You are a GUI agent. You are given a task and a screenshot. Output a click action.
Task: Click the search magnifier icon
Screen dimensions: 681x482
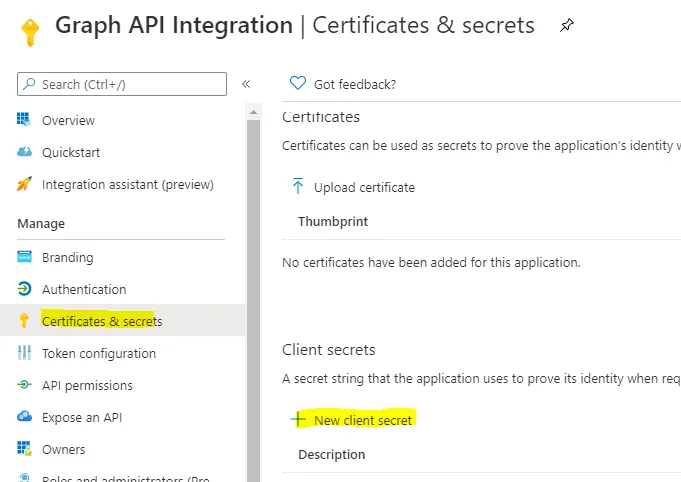[x=29, y=83]
